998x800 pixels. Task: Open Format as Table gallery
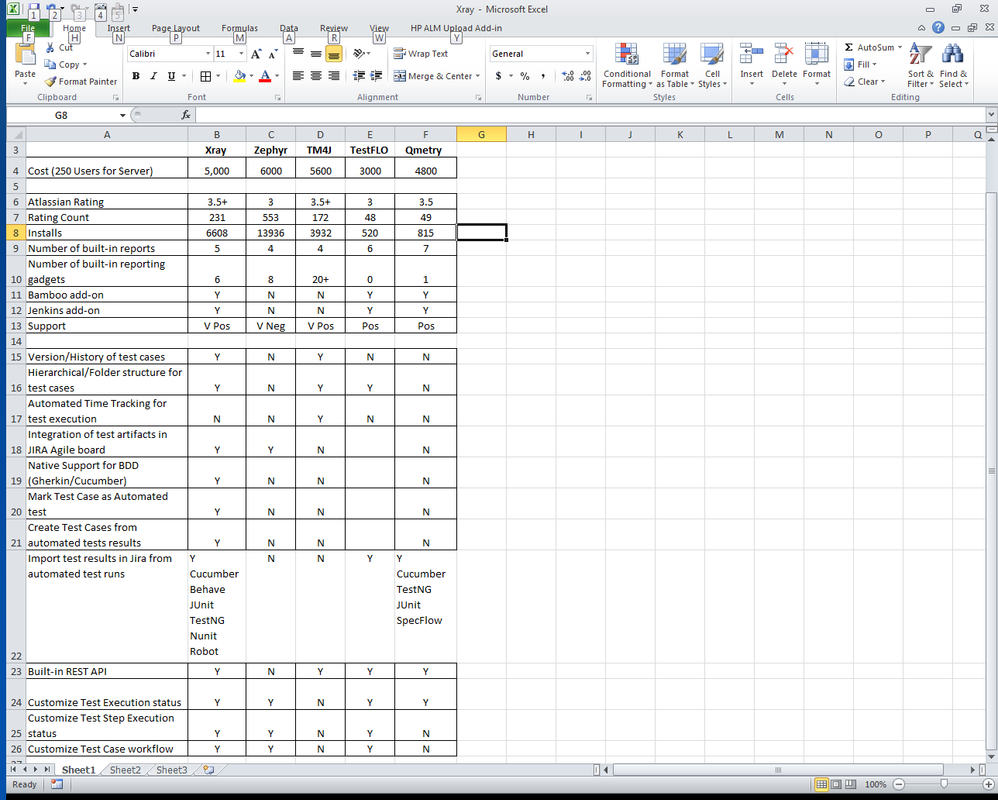tap(675, 66)
